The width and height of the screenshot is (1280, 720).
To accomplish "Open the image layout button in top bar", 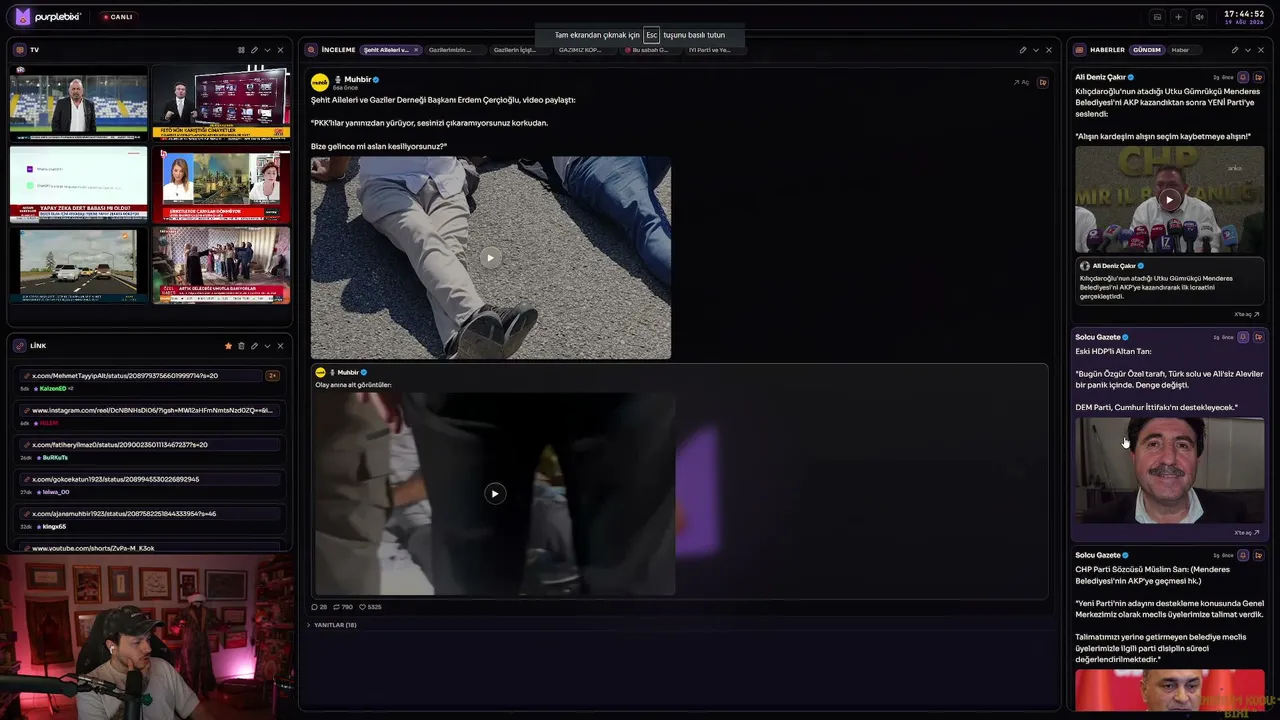I will pos(1157,17).
